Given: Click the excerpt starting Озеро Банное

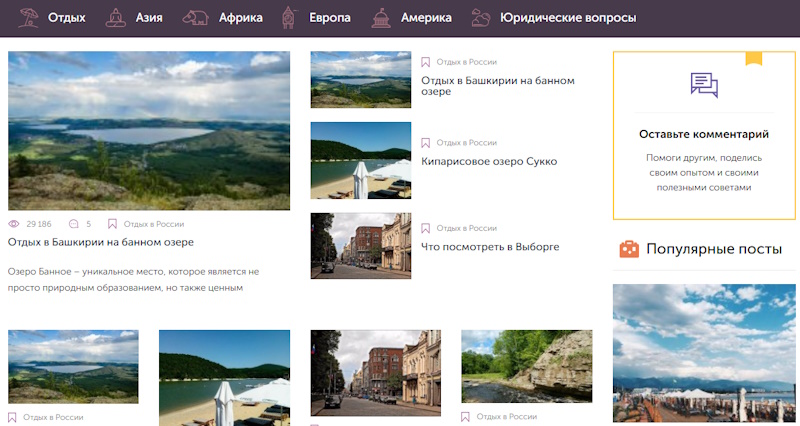Looking at the screenshot, I should pos(134,280).
